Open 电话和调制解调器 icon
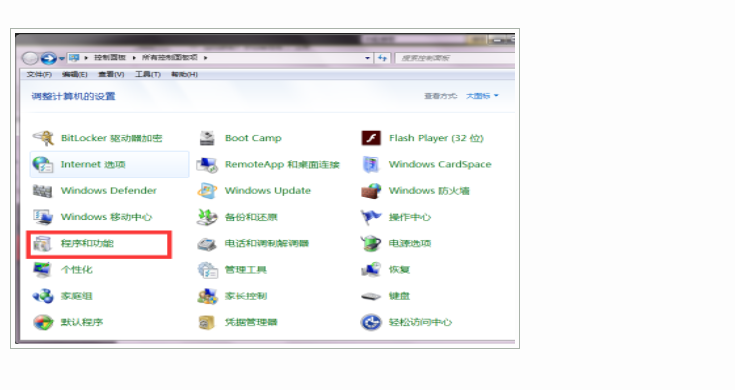 (x=207, y=244)
